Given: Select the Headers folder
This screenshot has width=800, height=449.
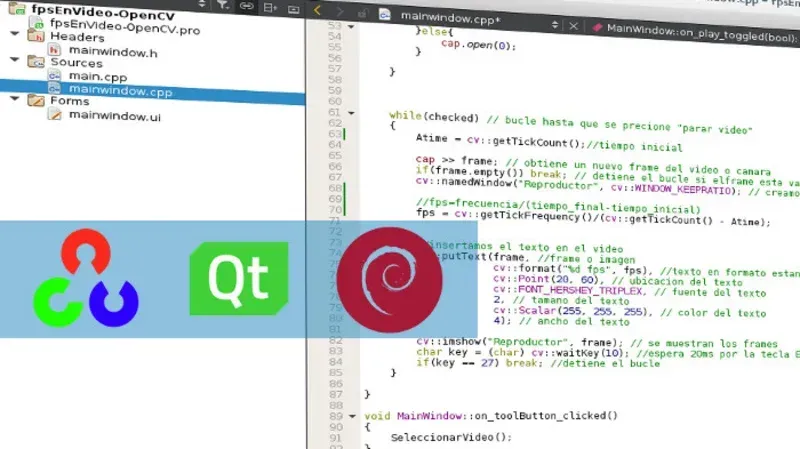Looking at the screenshot, I should coord(77,37).
